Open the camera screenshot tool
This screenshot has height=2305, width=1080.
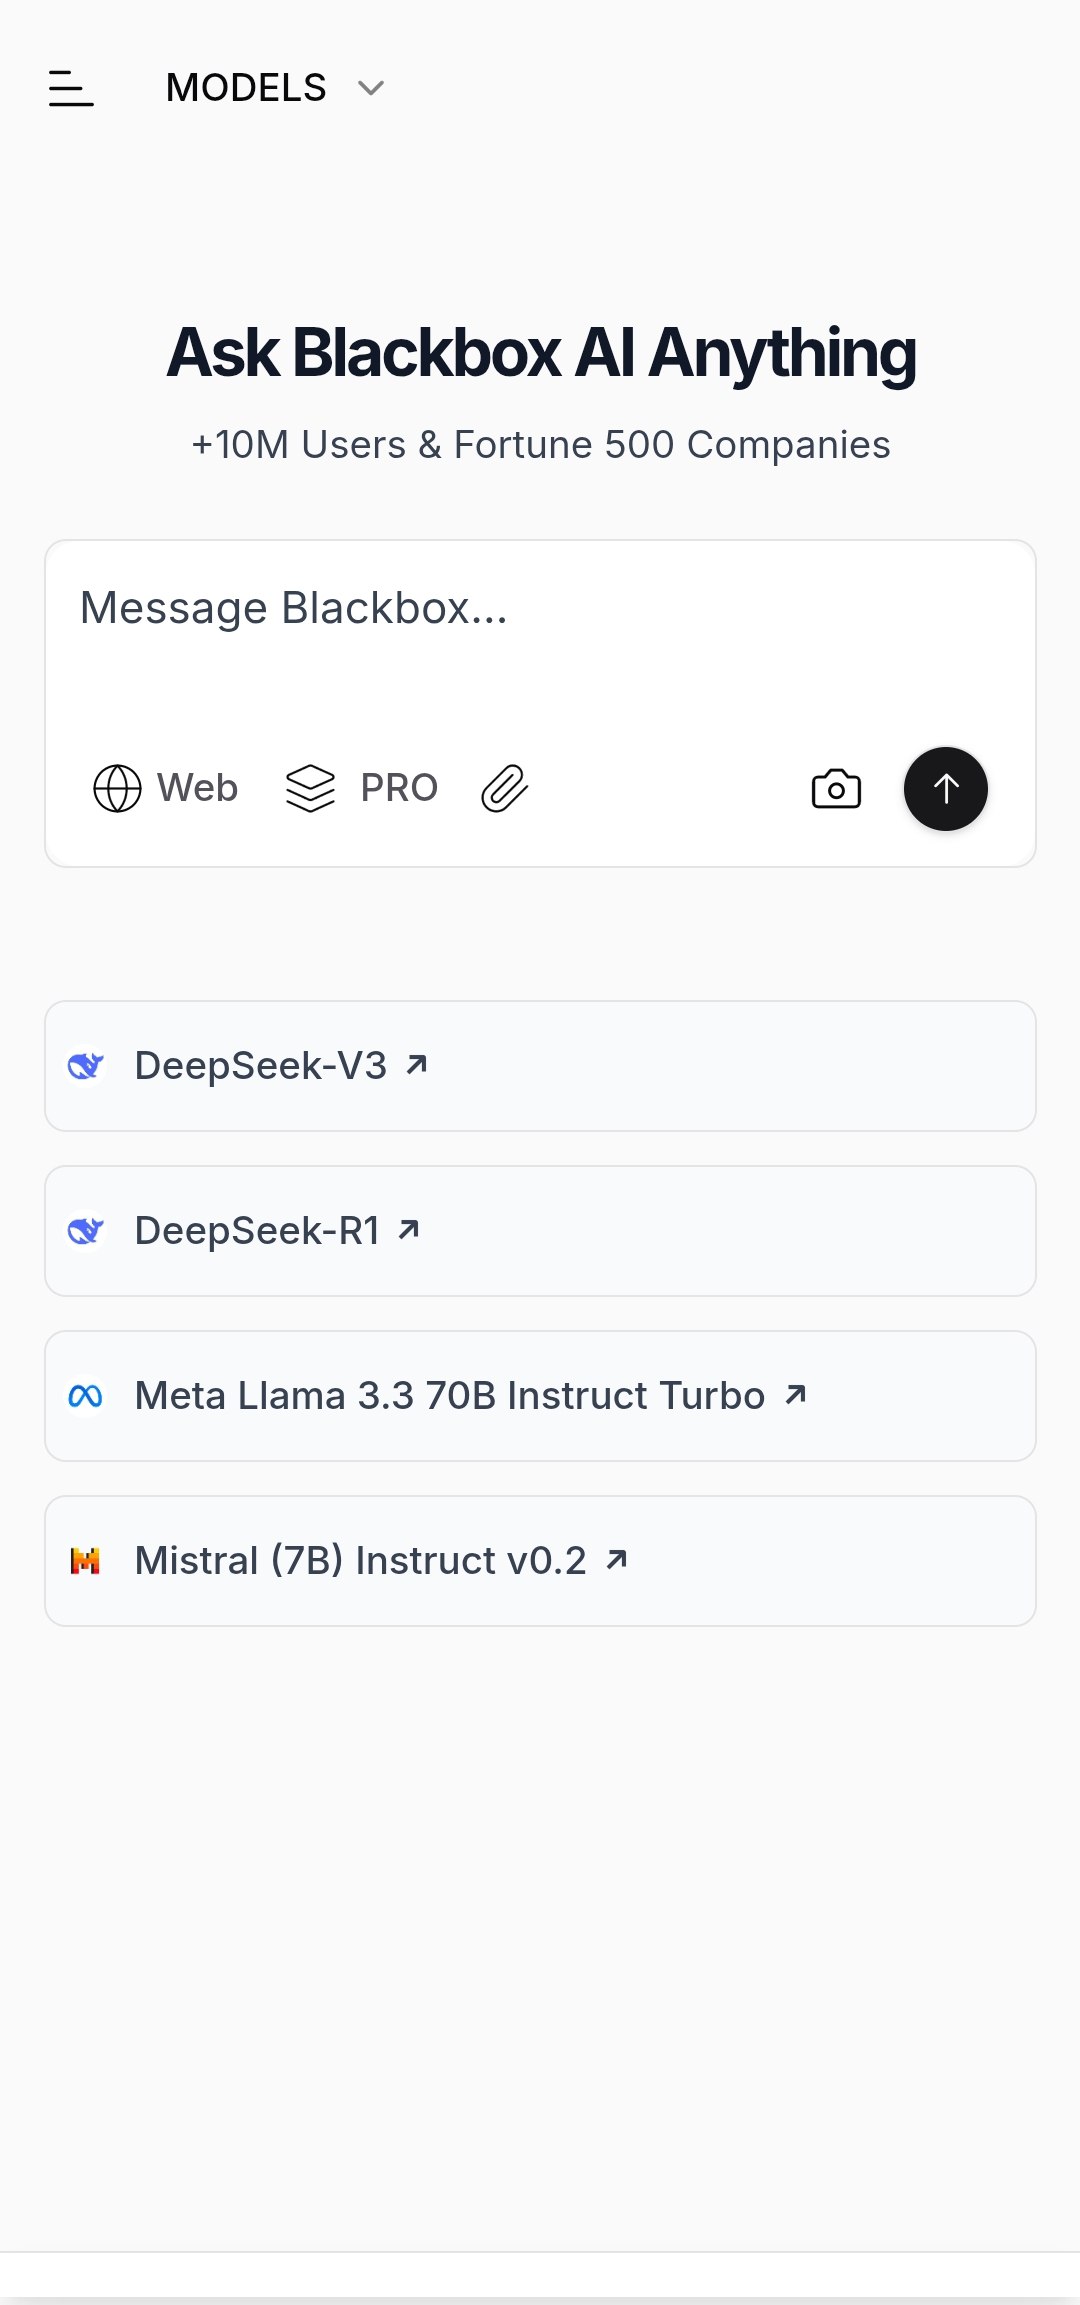pyautogui.click(x=836, y=789)
